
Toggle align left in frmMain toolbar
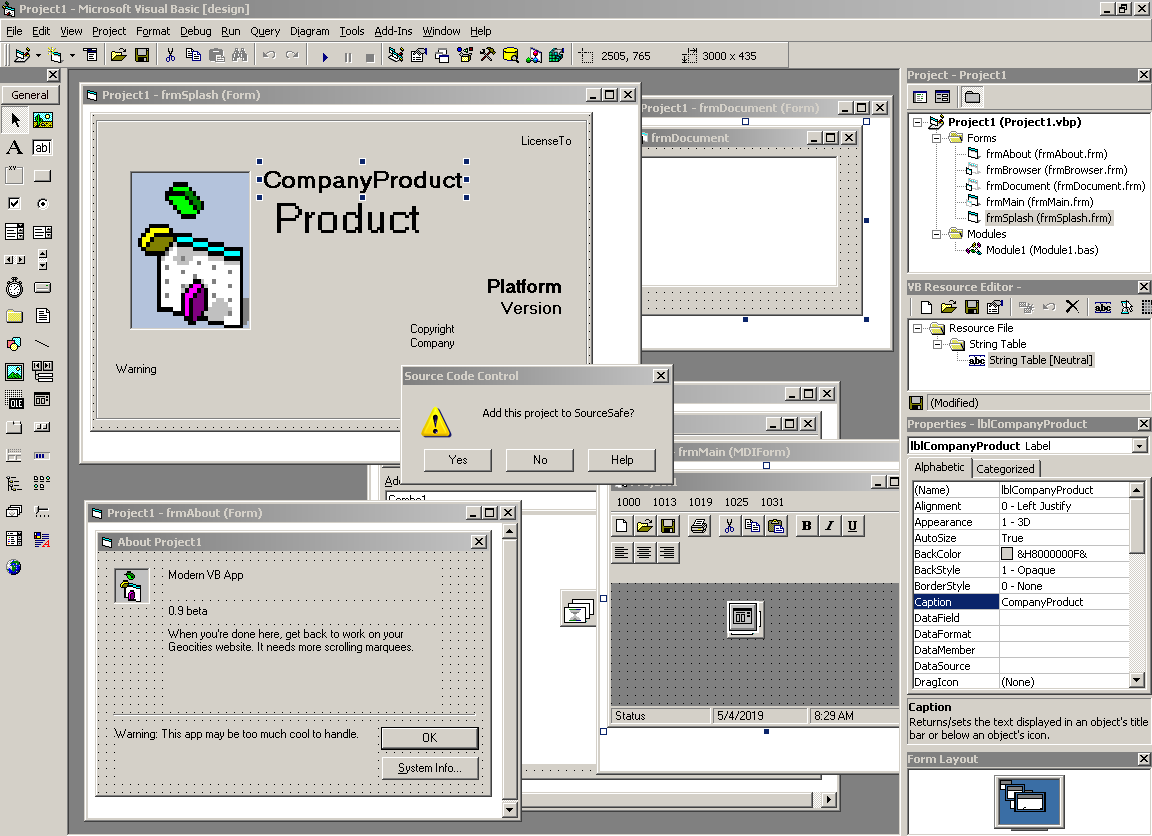[x=622, y=552]
